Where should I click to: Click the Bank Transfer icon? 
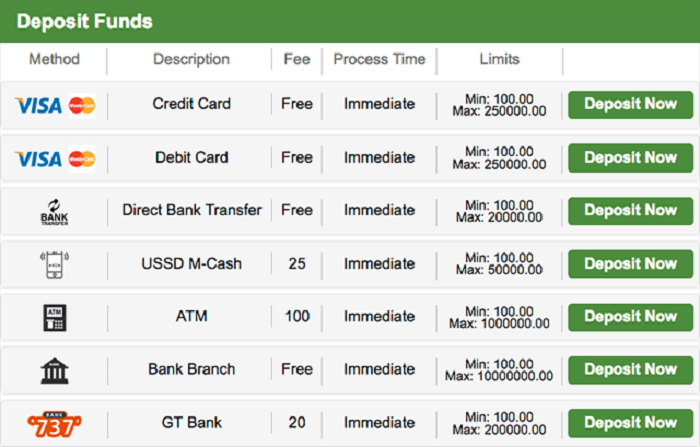[x=54, y=211]
